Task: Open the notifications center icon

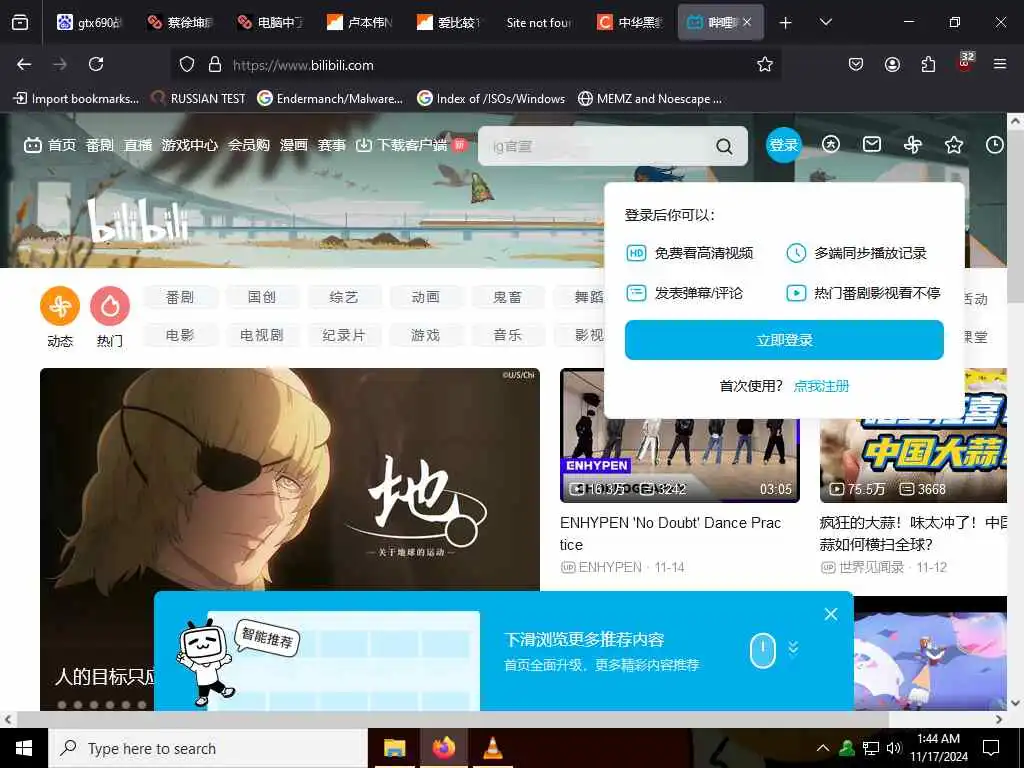Action: pyautogui.click(x=991, y=748)
